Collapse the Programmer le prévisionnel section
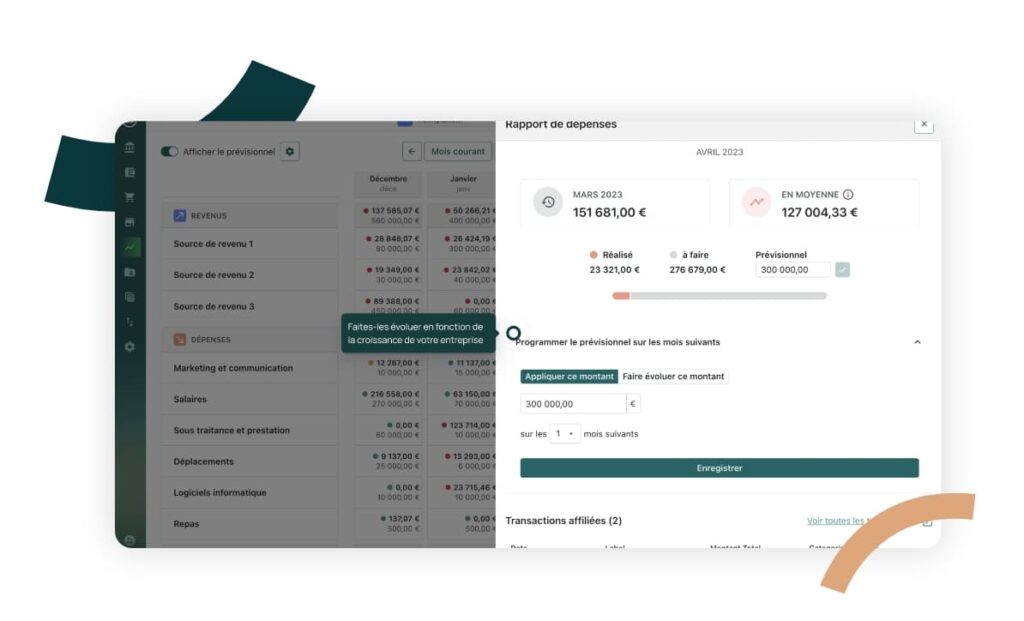This screenshot has height=621, width=1024. [x=917, y=342]
